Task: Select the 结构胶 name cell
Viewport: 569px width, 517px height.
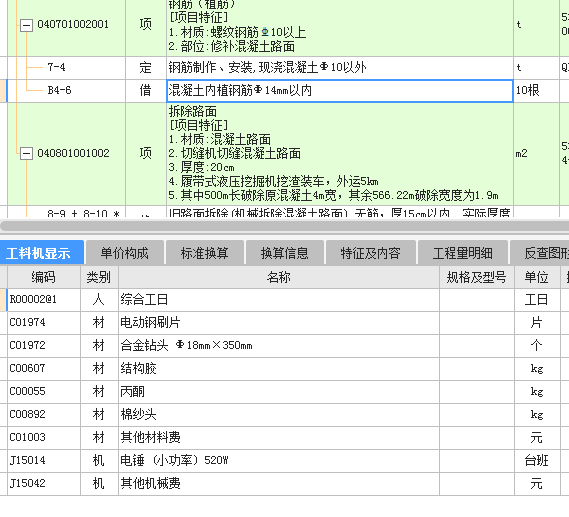Action: (x=279, y=369)
